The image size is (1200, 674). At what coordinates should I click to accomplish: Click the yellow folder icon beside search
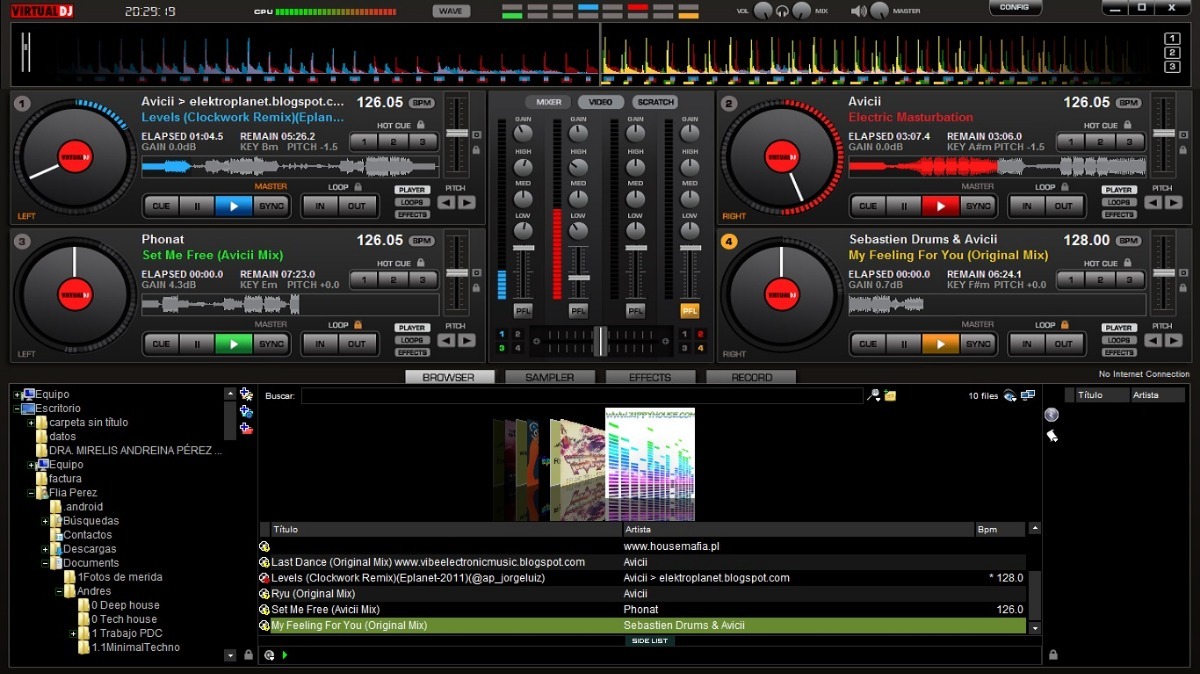890,396
